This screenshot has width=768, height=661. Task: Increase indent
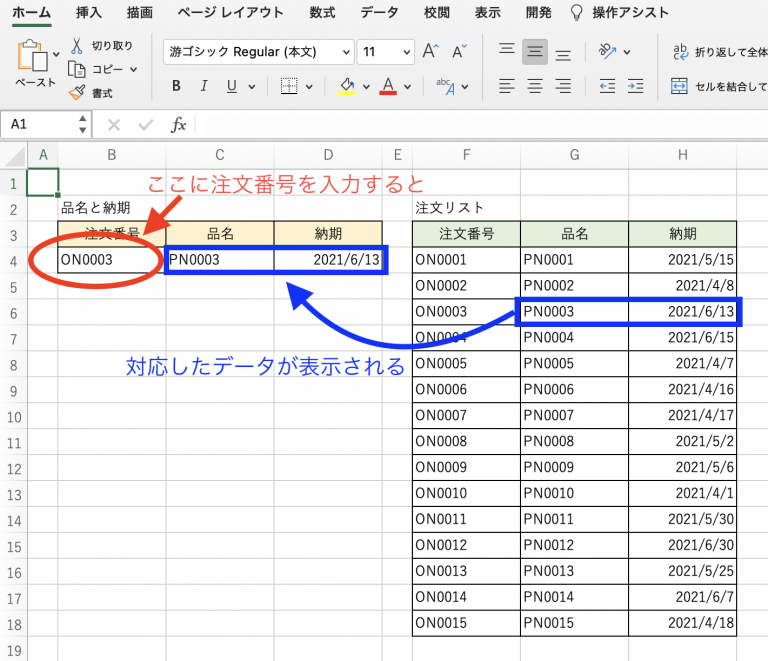coord(636,87)
